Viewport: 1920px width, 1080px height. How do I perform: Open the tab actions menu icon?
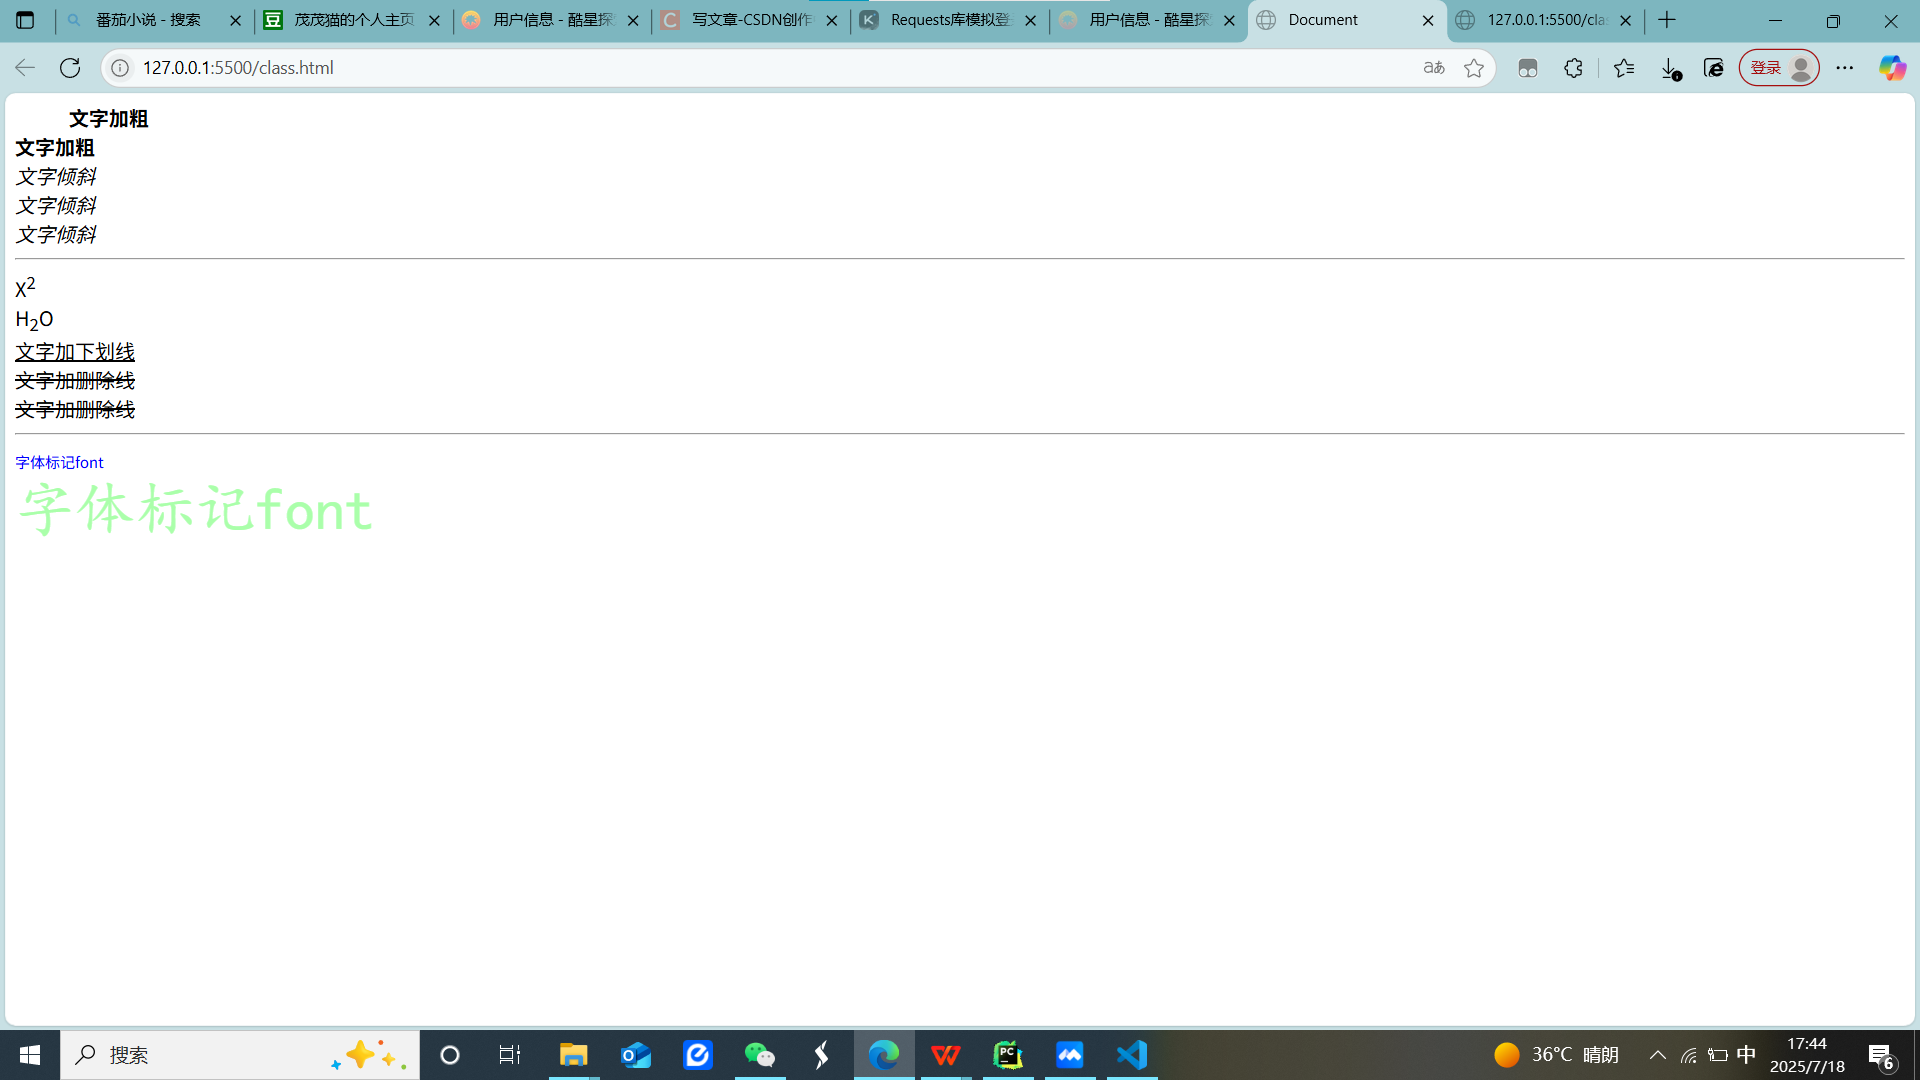25,20
